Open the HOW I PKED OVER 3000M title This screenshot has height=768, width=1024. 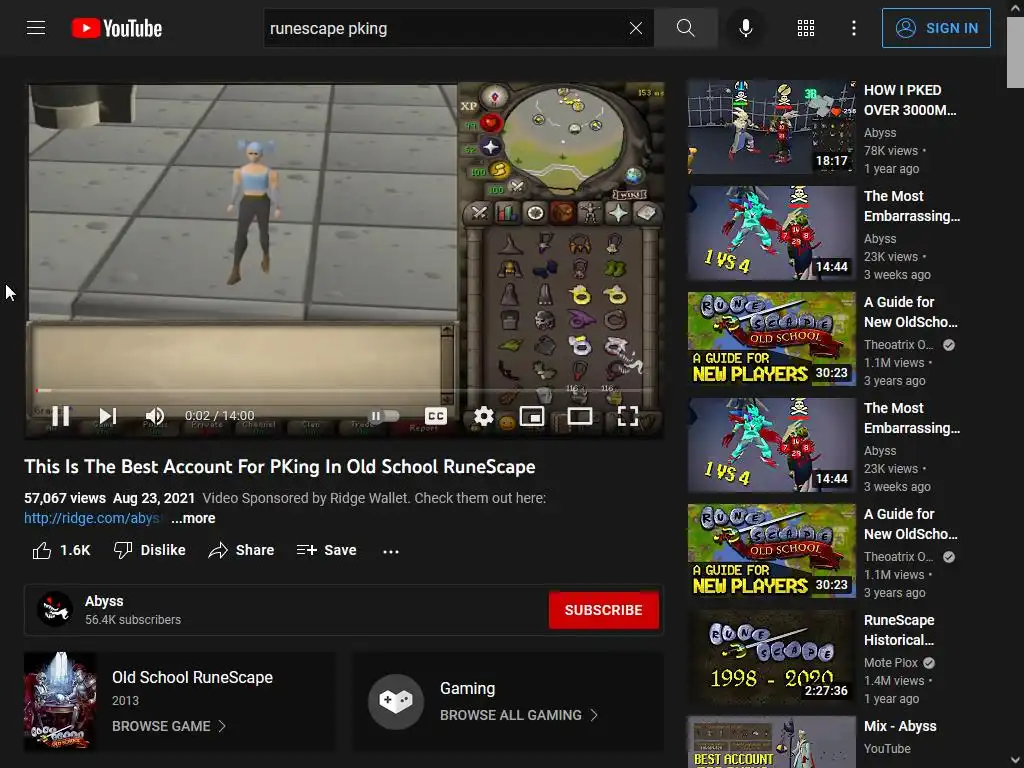click(x=910, y=100)
